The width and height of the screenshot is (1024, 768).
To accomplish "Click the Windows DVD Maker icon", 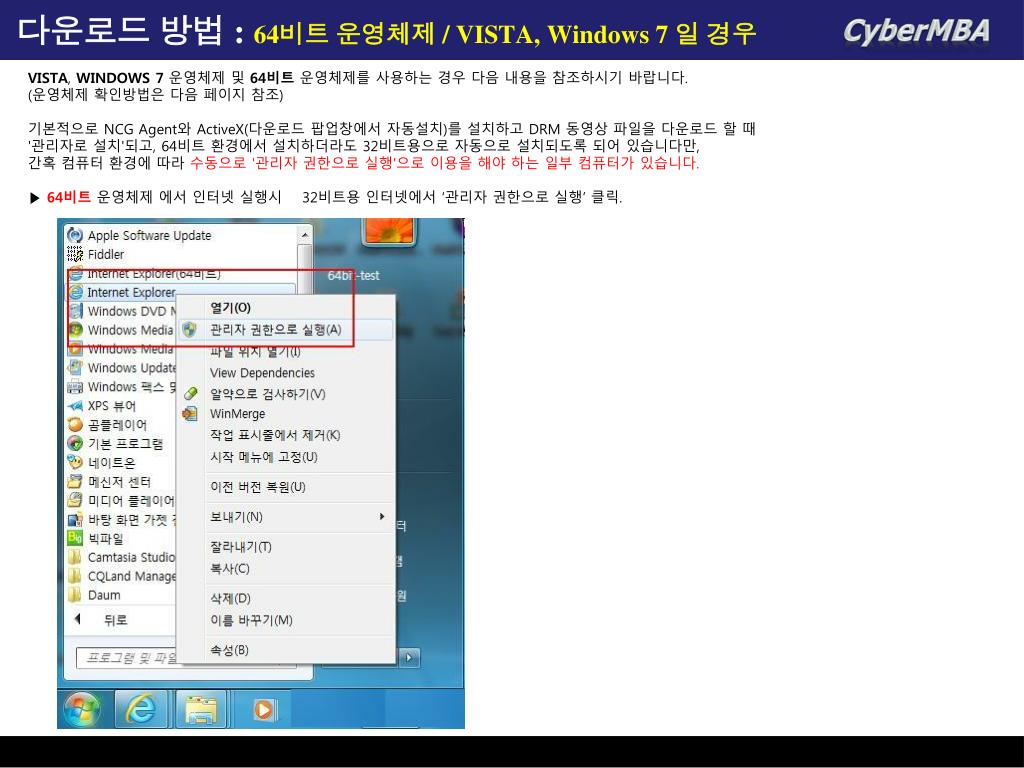I will click(x=76, y=311).
